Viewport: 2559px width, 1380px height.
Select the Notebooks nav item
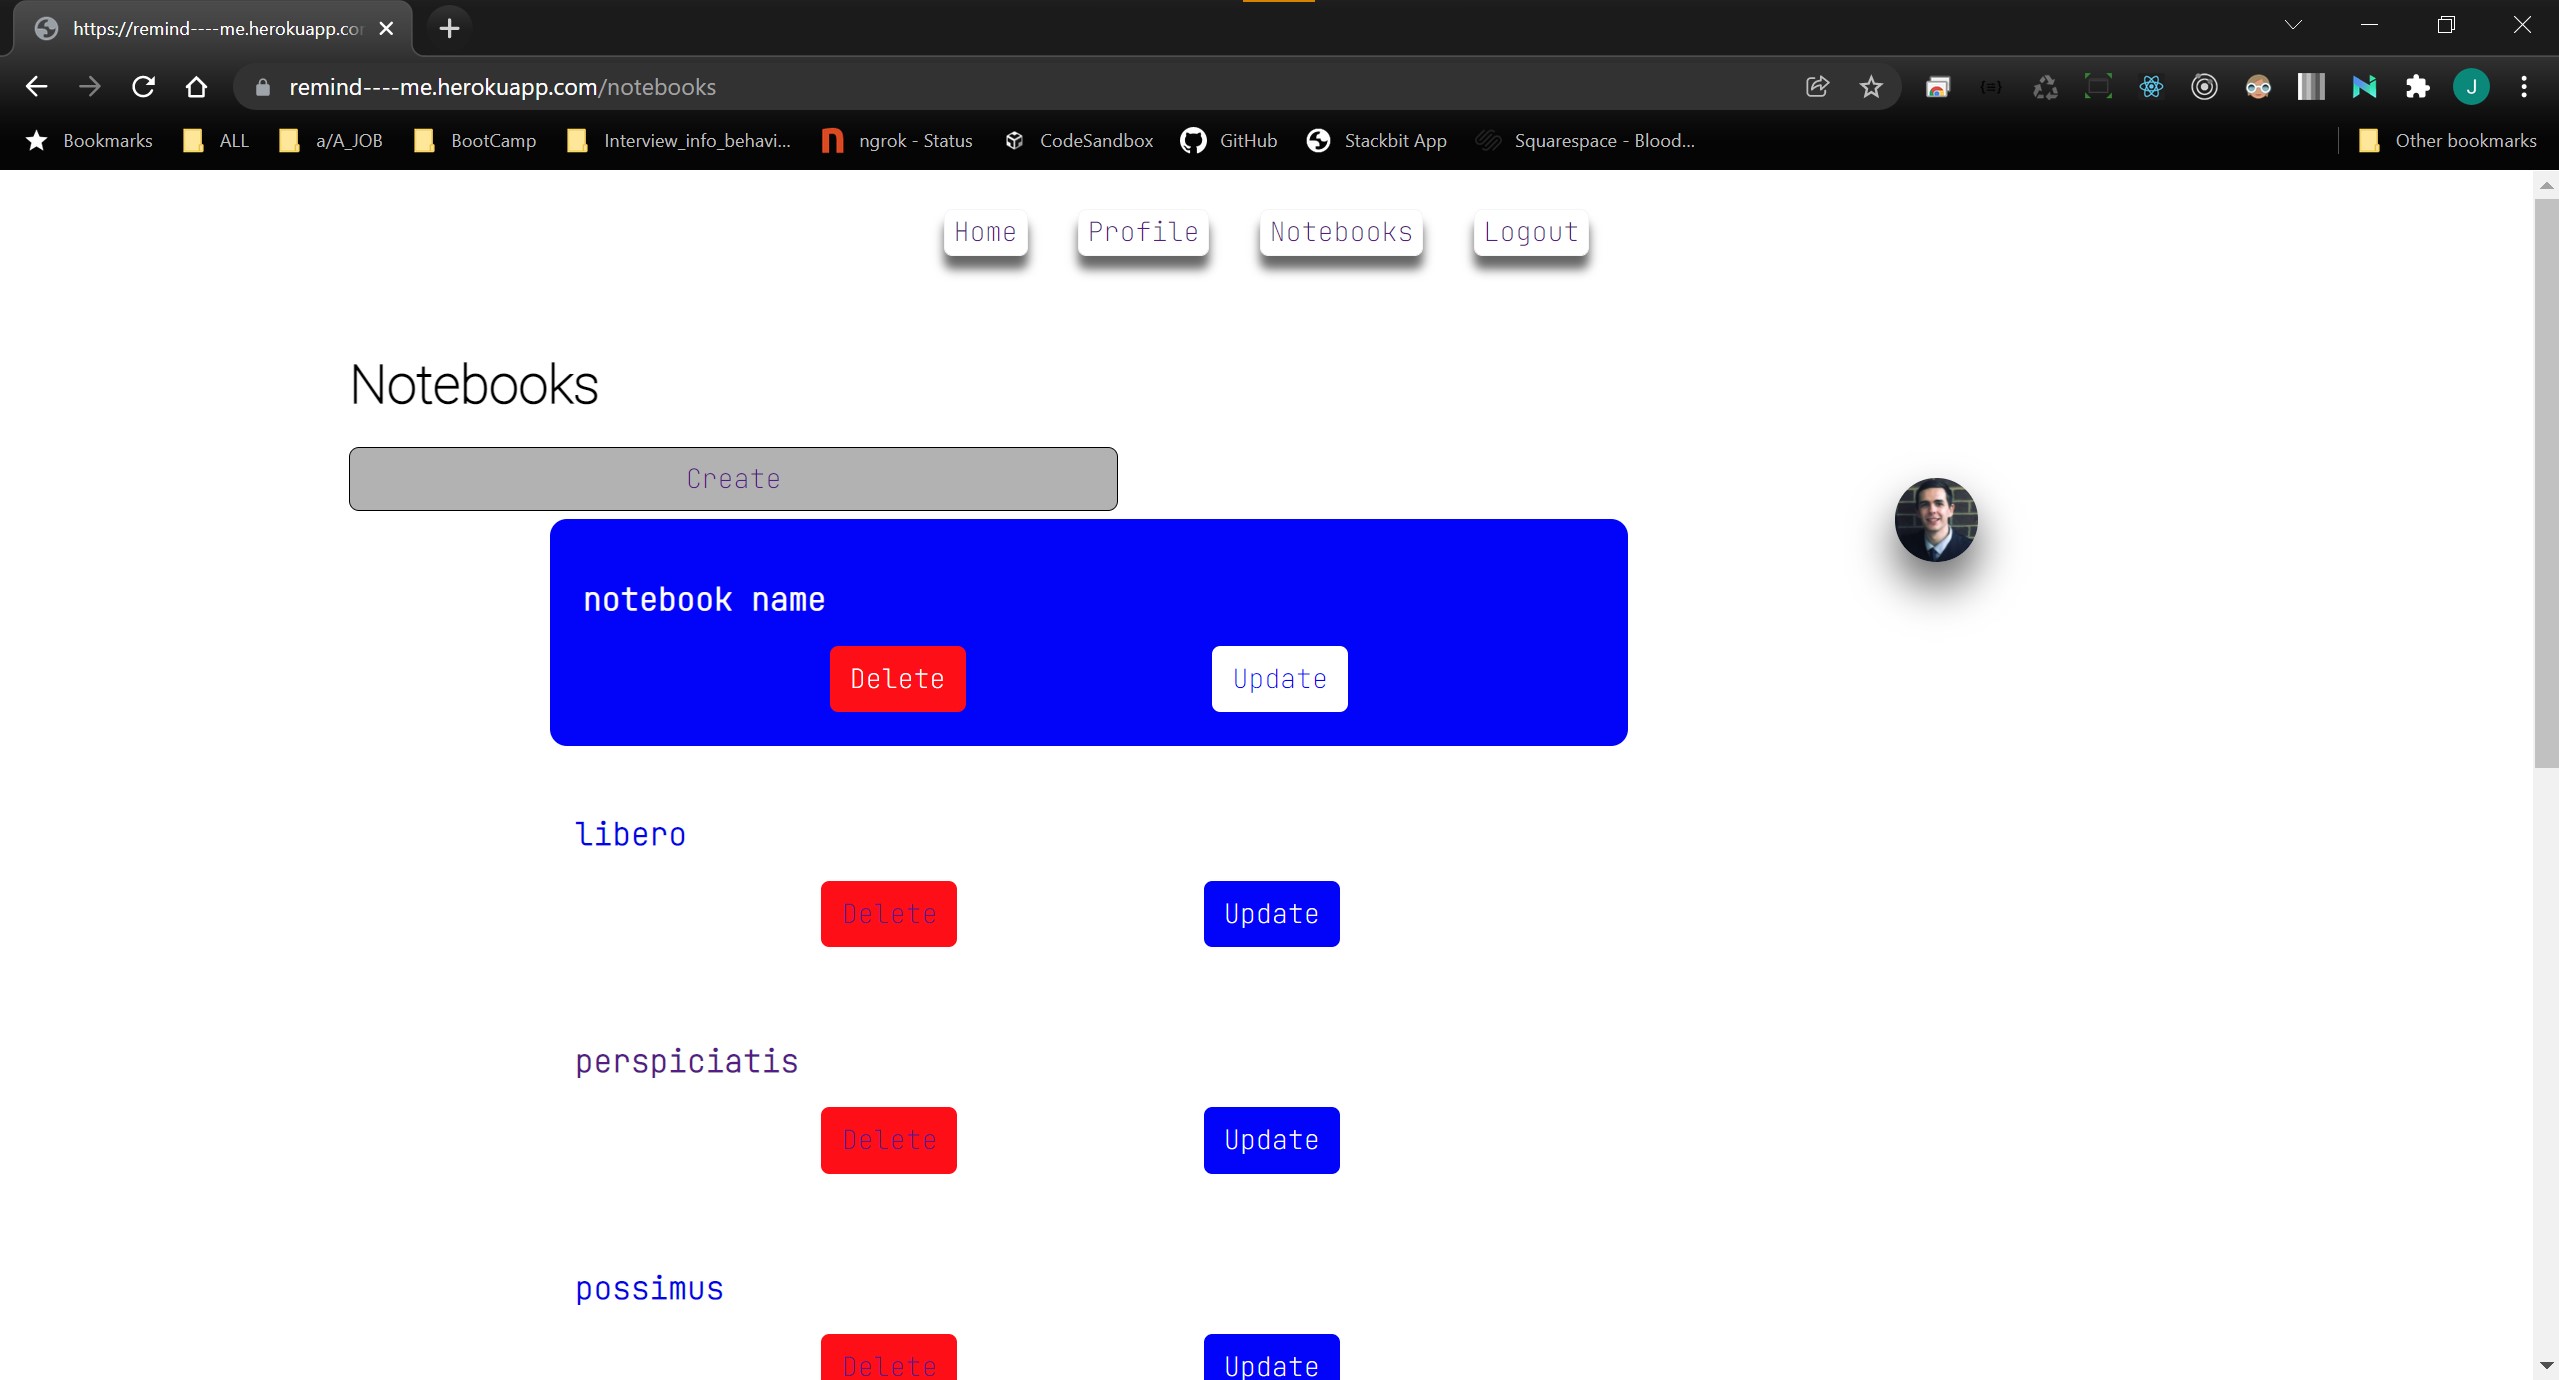(x=1341, y=232)
